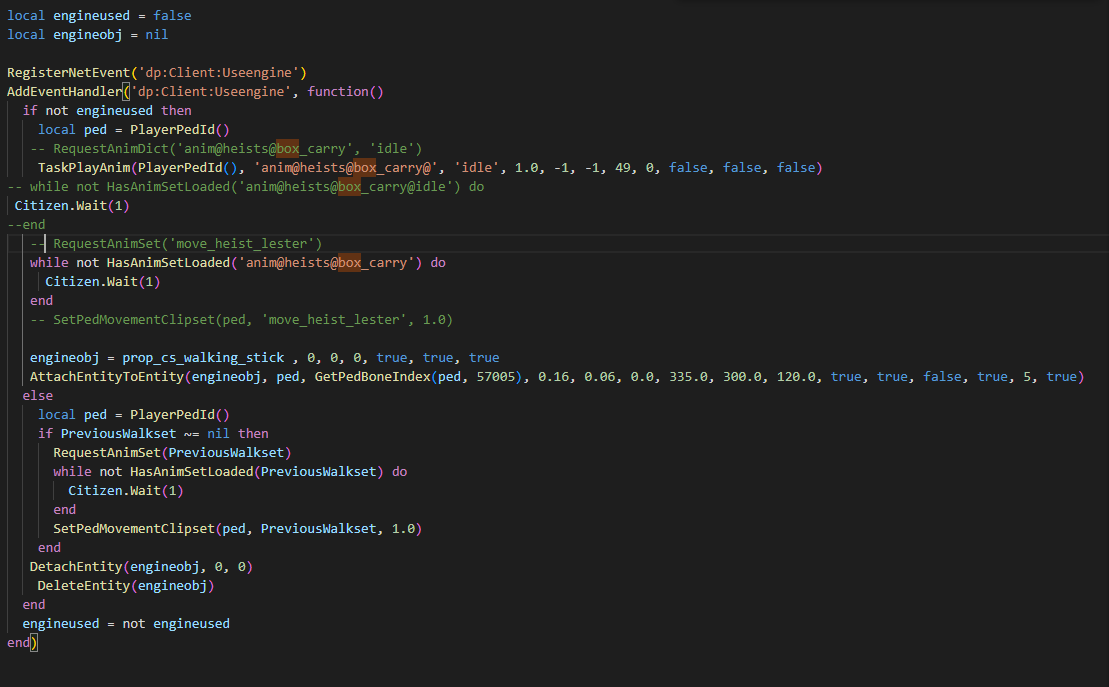Click the RegisterNetEvent function name
The image size is (1109, 687).
click(68, 72)
